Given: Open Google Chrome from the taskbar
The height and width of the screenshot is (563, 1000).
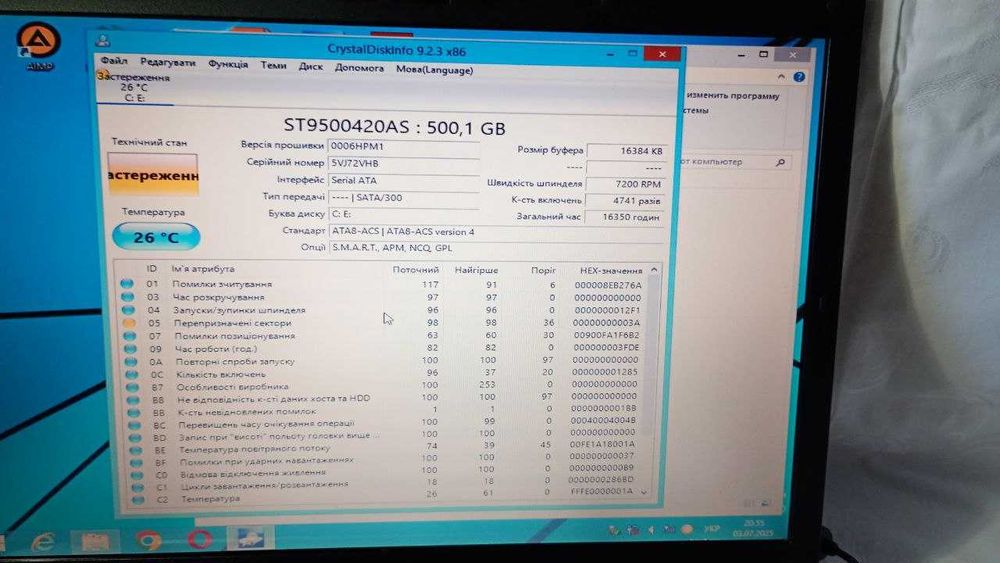Looking at the screenshot, I should pos(147,541).
